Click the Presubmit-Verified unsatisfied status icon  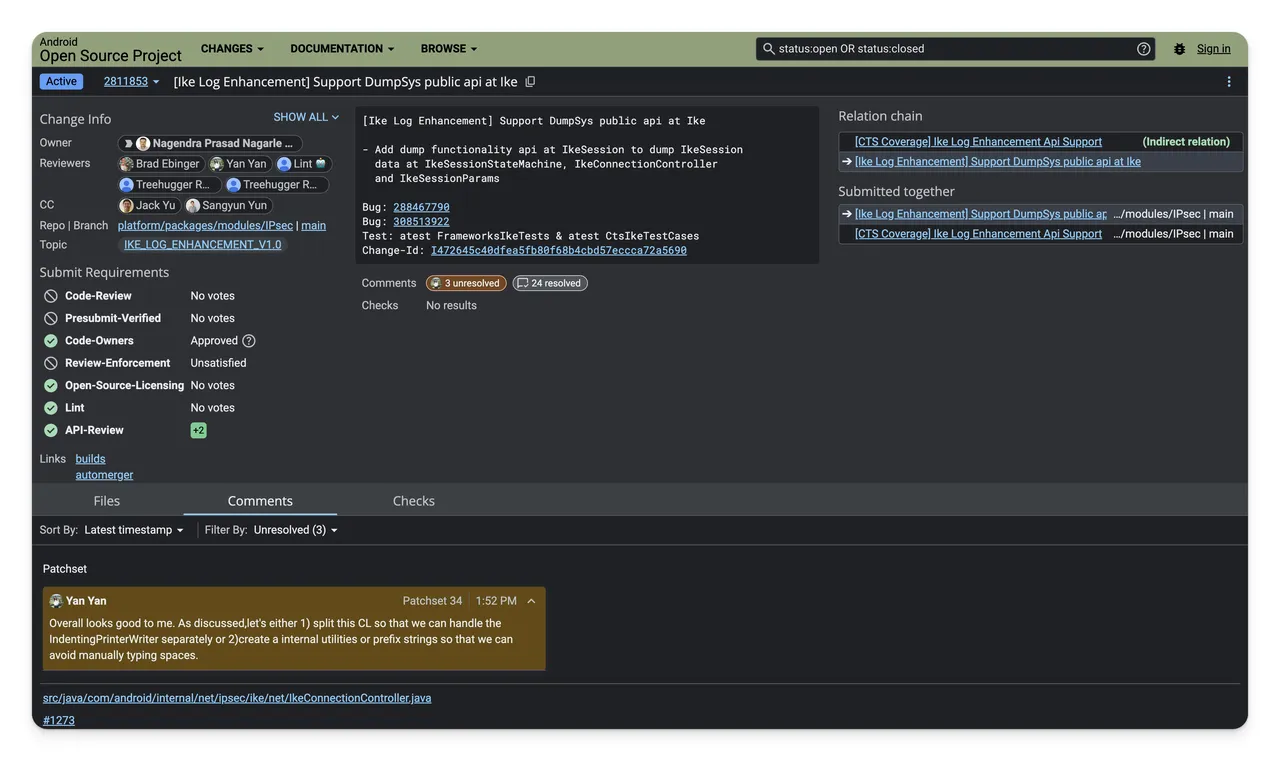point(51,318)
